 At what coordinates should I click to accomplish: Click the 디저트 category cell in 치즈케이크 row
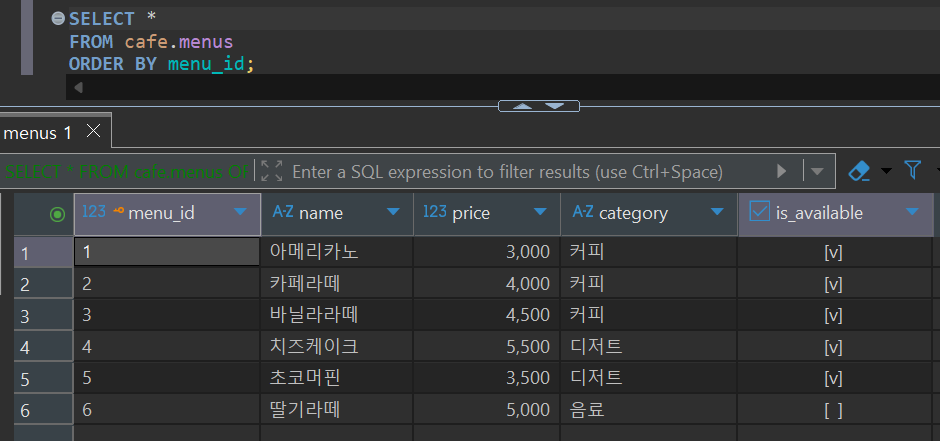pyautogui.click(x=649, y=346)
